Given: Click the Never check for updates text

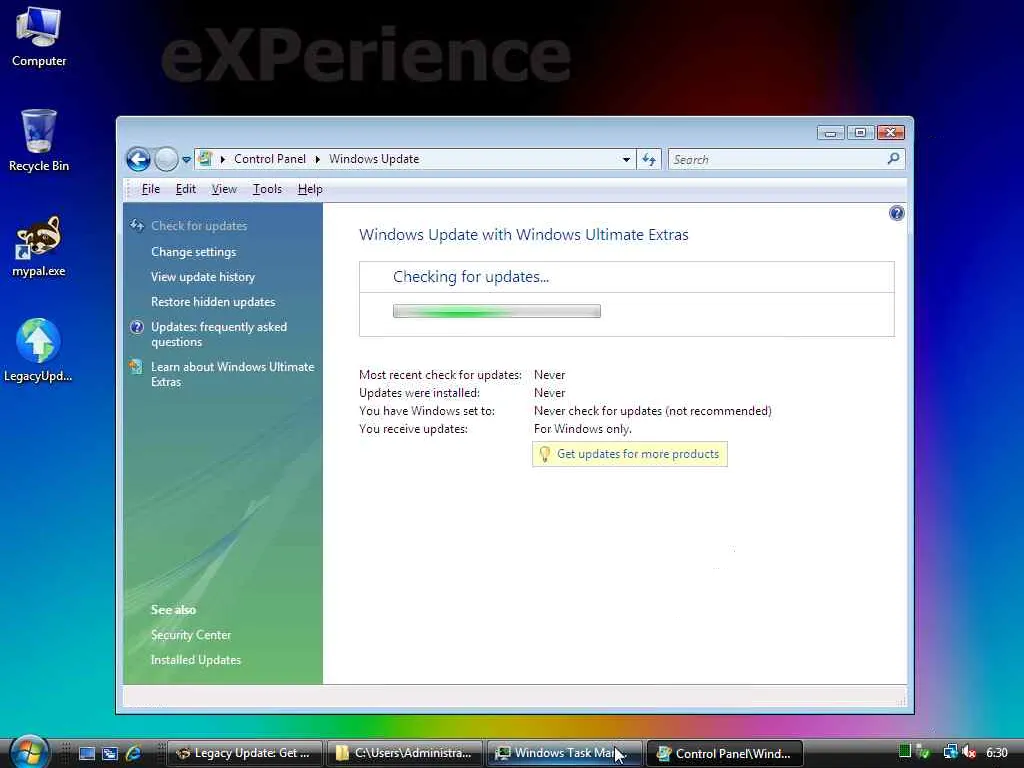Looking at the screenshot, I should [x=652, y=411].
